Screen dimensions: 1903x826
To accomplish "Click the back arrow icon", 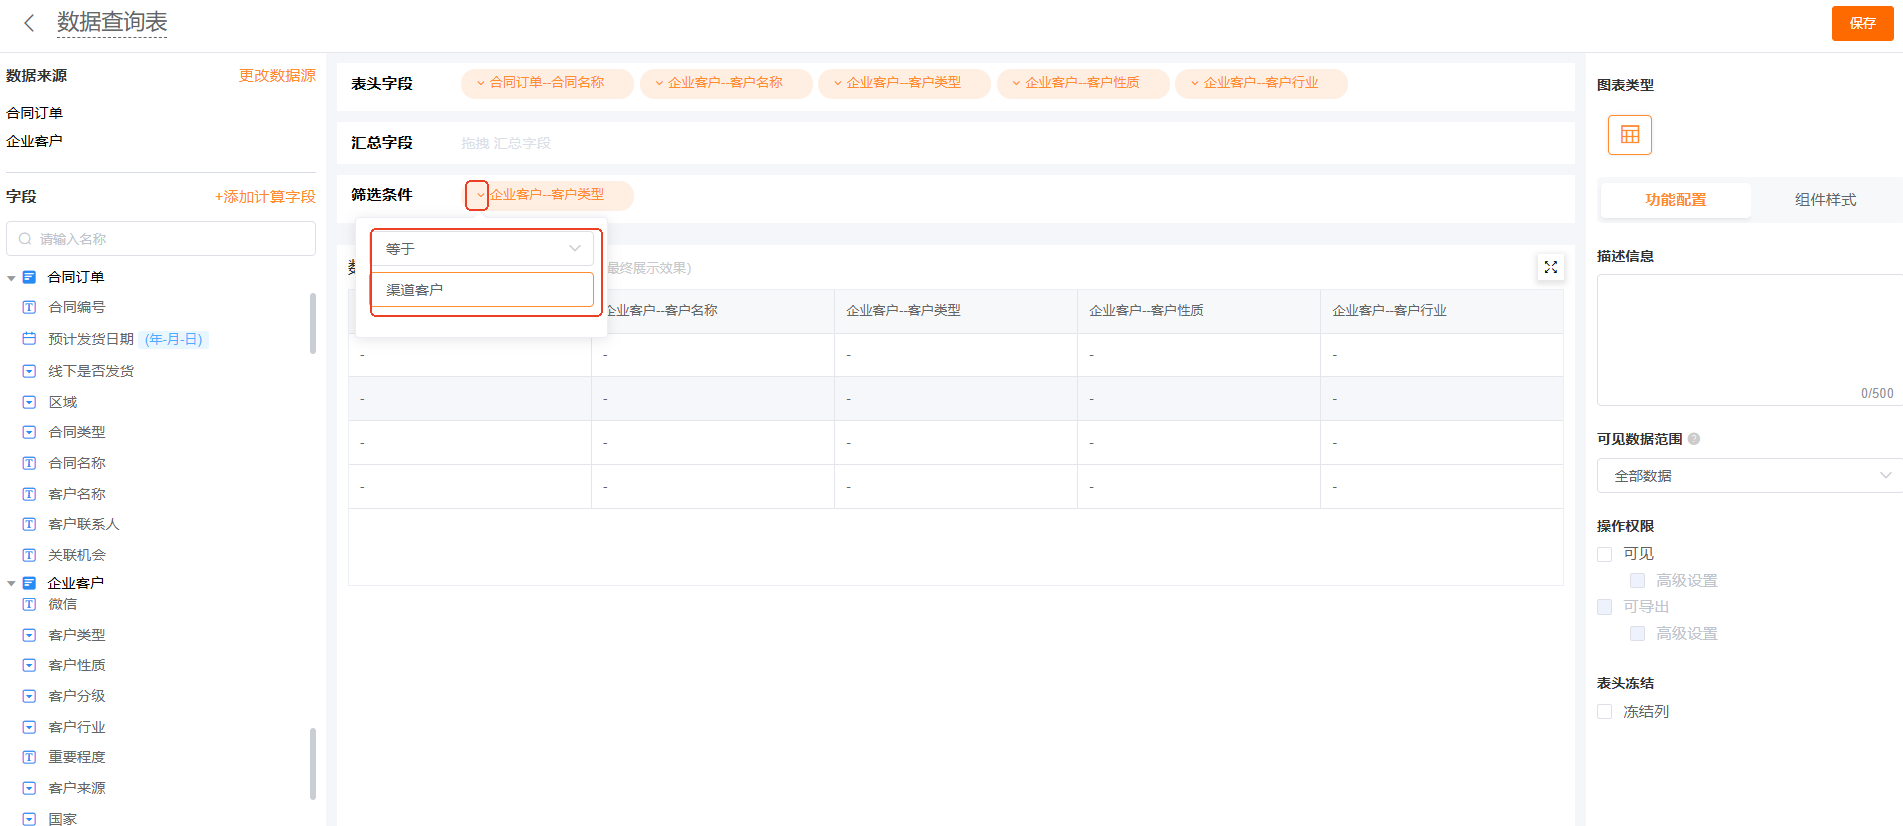I will pyautogui.click(x=29, y=23).
